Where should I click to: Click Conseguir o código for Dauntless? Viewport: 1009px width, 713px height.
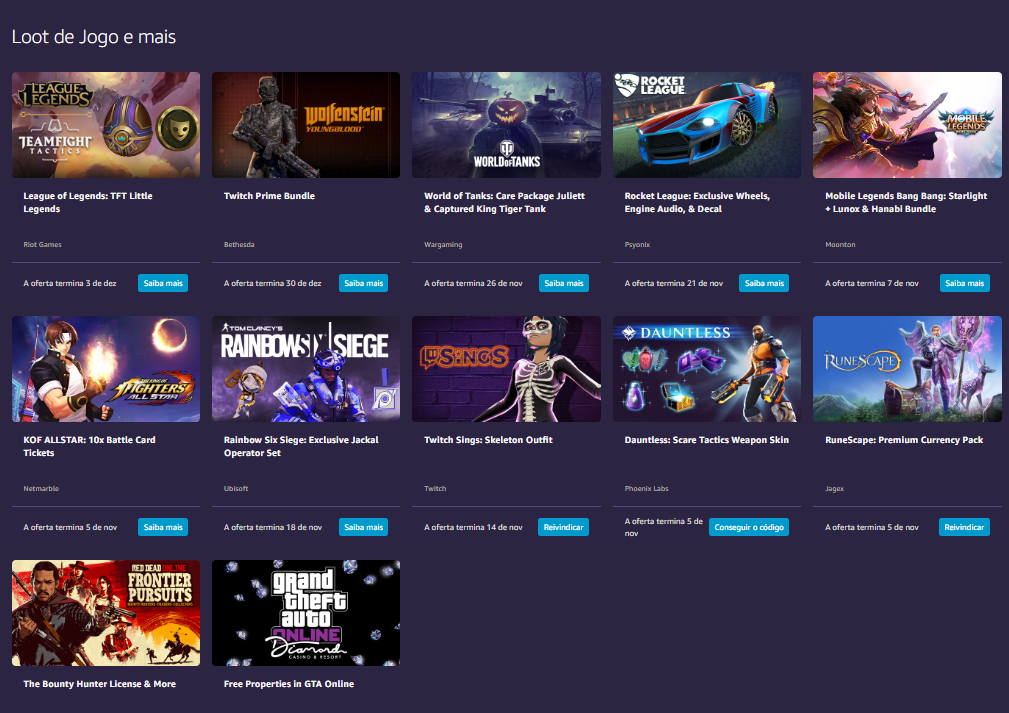pos(749,527)
